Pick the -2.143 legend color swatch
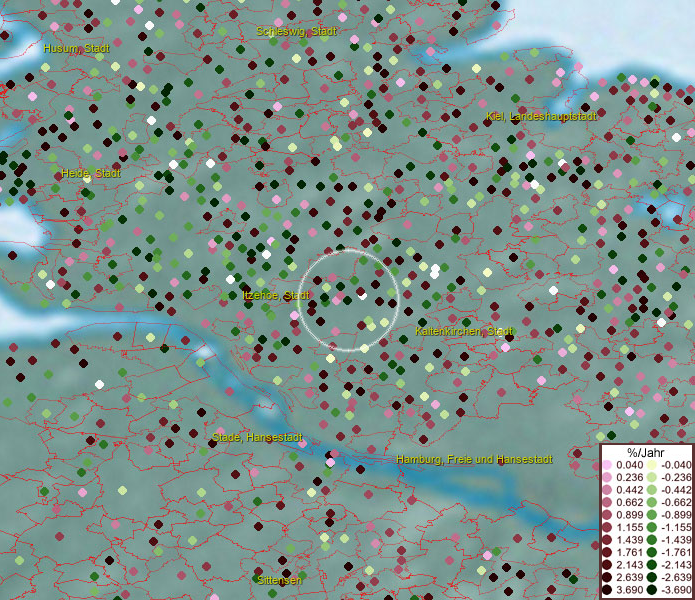Viewport: 695px width, 600px height. coord(652,565)
